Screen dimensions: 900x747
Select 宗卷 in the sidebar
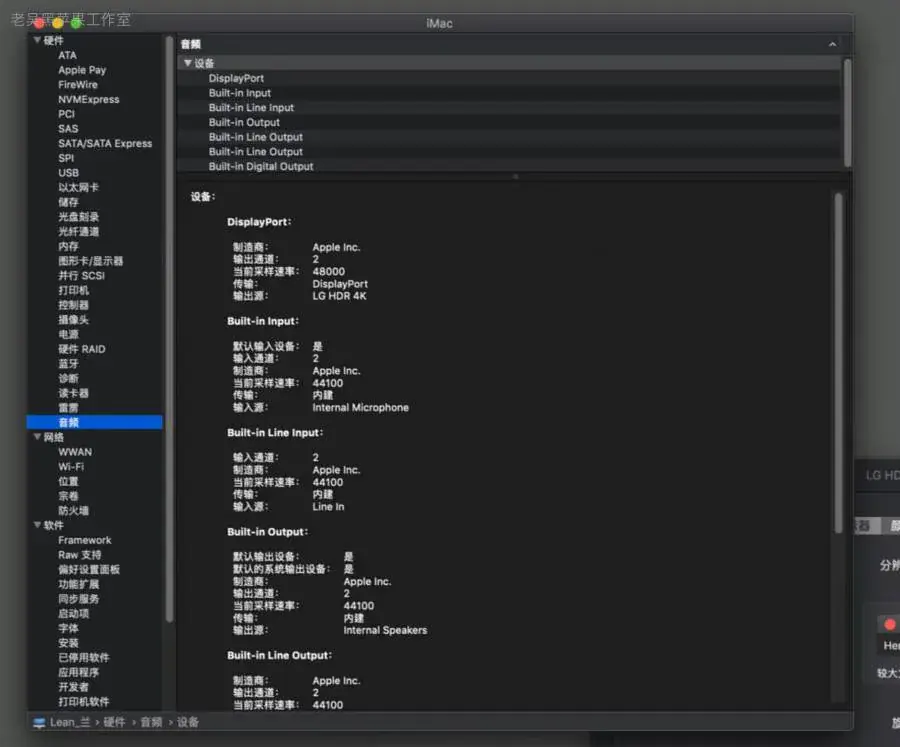click(x=68, y=496)
